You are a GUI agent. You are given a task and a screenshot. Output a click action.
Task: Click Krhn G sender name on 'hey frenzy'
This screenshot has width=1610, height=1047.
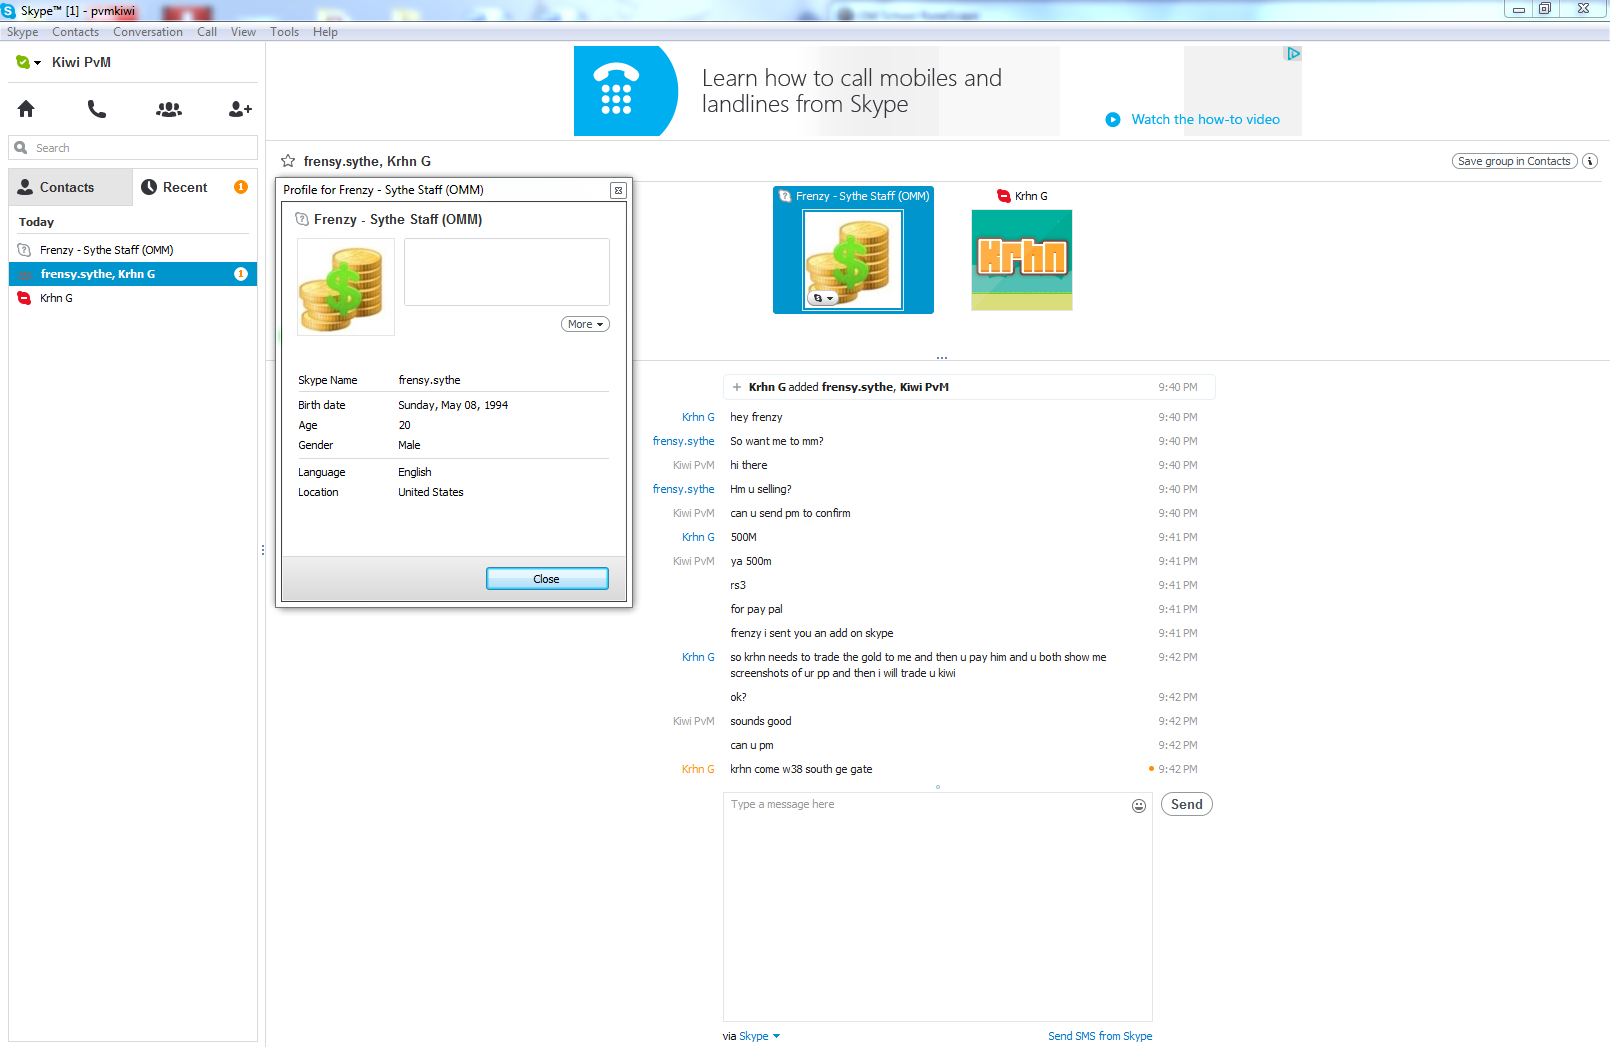(x=698, y=417)
